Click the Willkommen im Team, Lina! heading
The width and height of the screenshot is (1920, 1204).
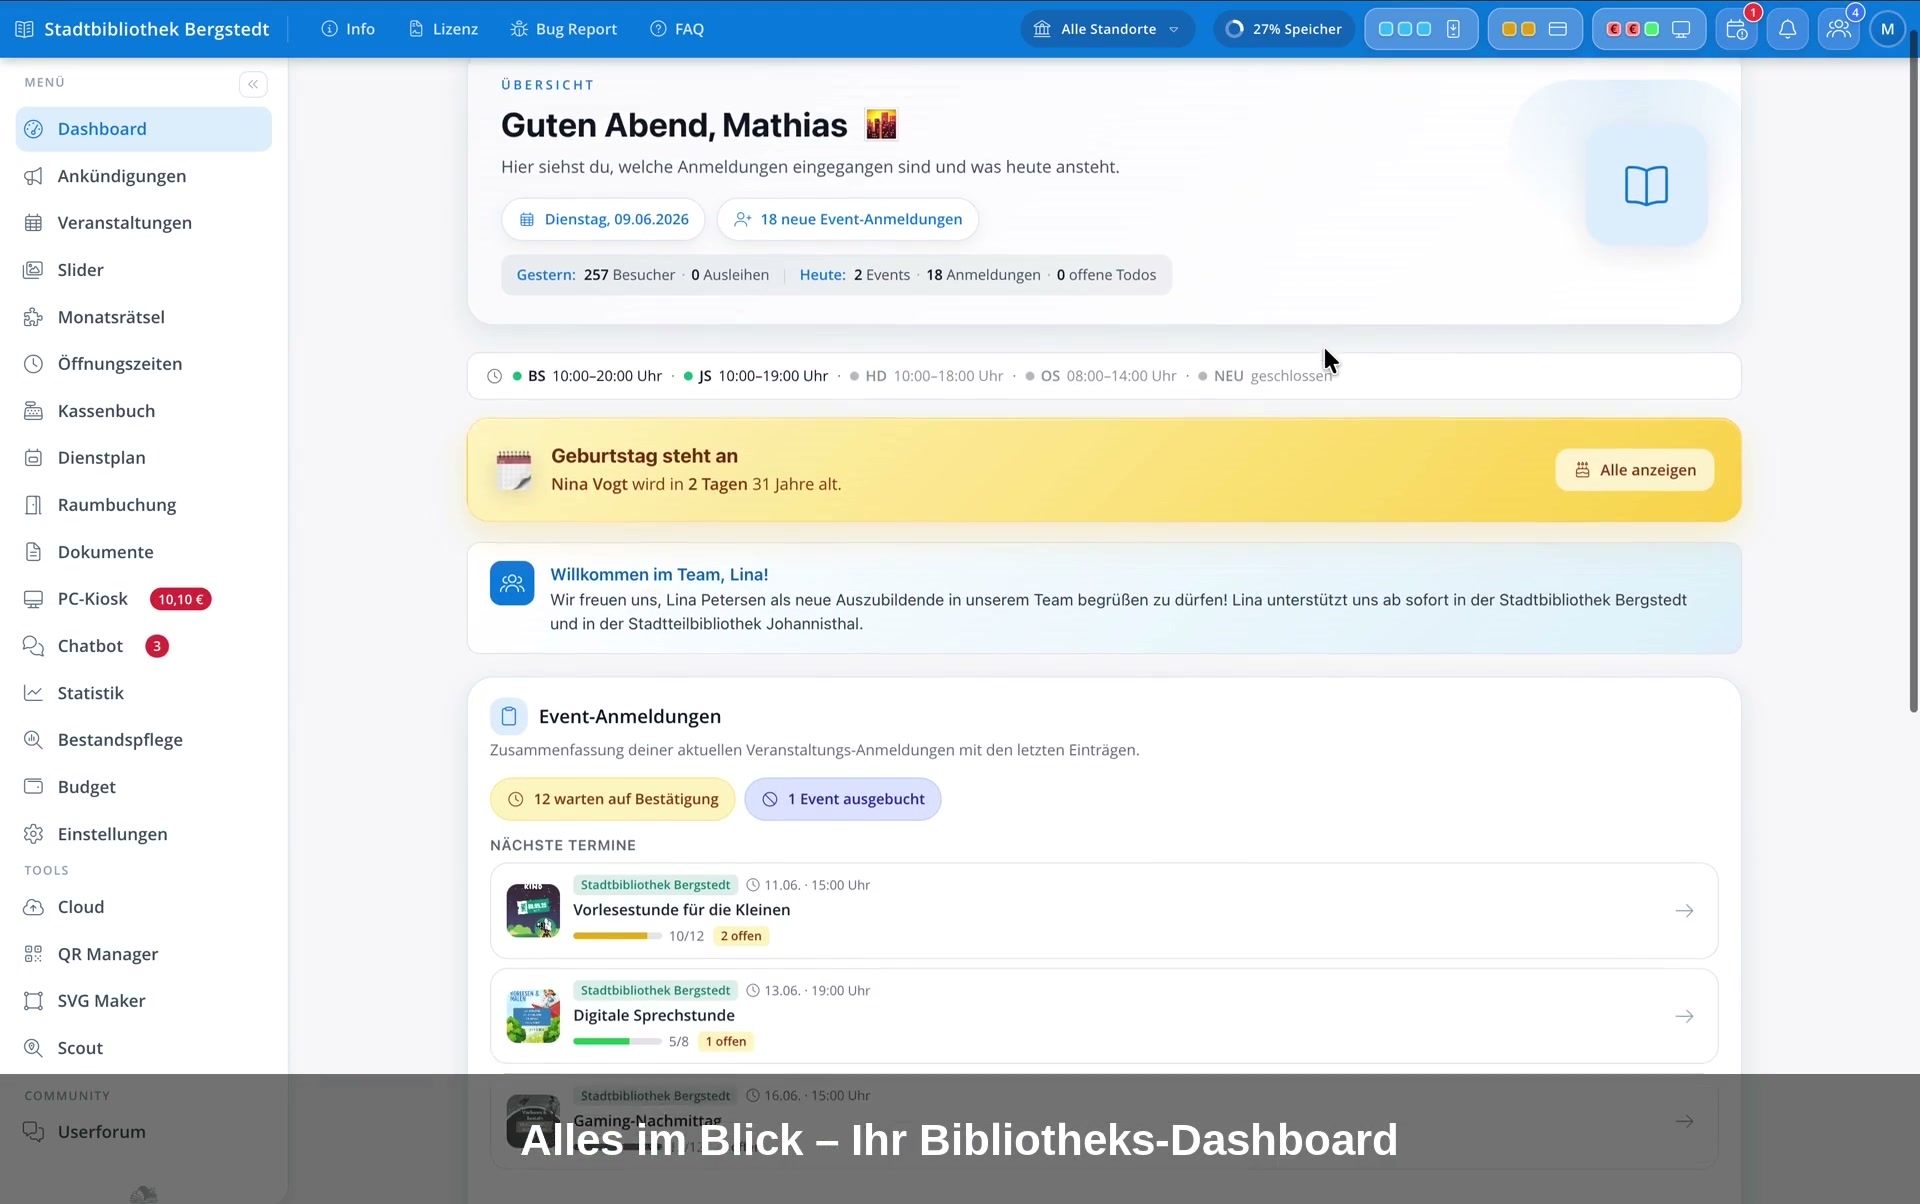click(x=659, y=575)
